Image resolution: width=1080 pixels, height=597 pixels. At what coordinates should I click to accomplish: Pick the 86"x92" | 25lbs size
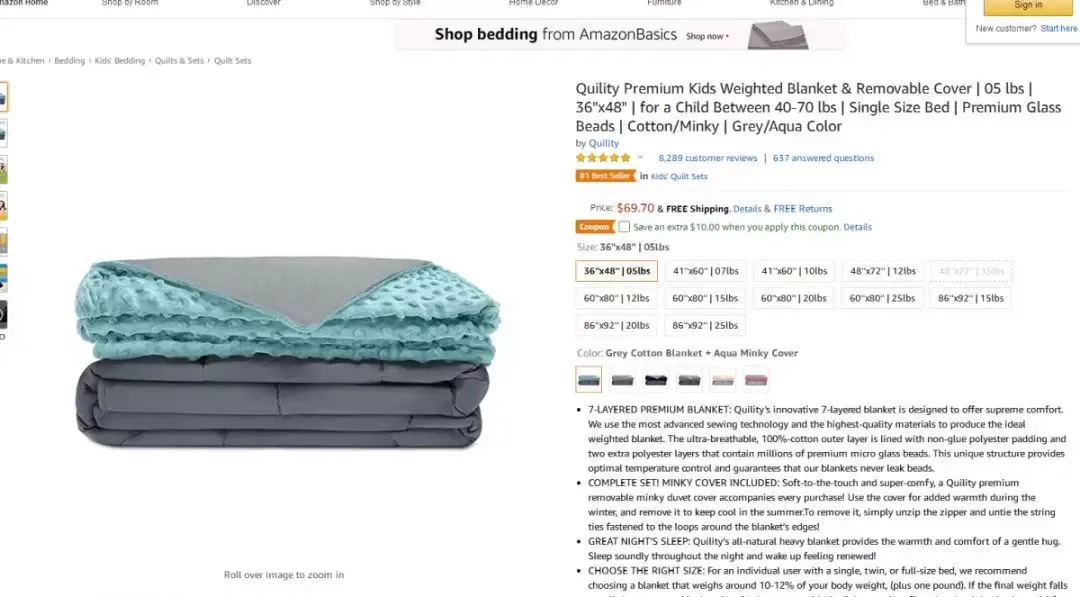click(x=705, y=325)
